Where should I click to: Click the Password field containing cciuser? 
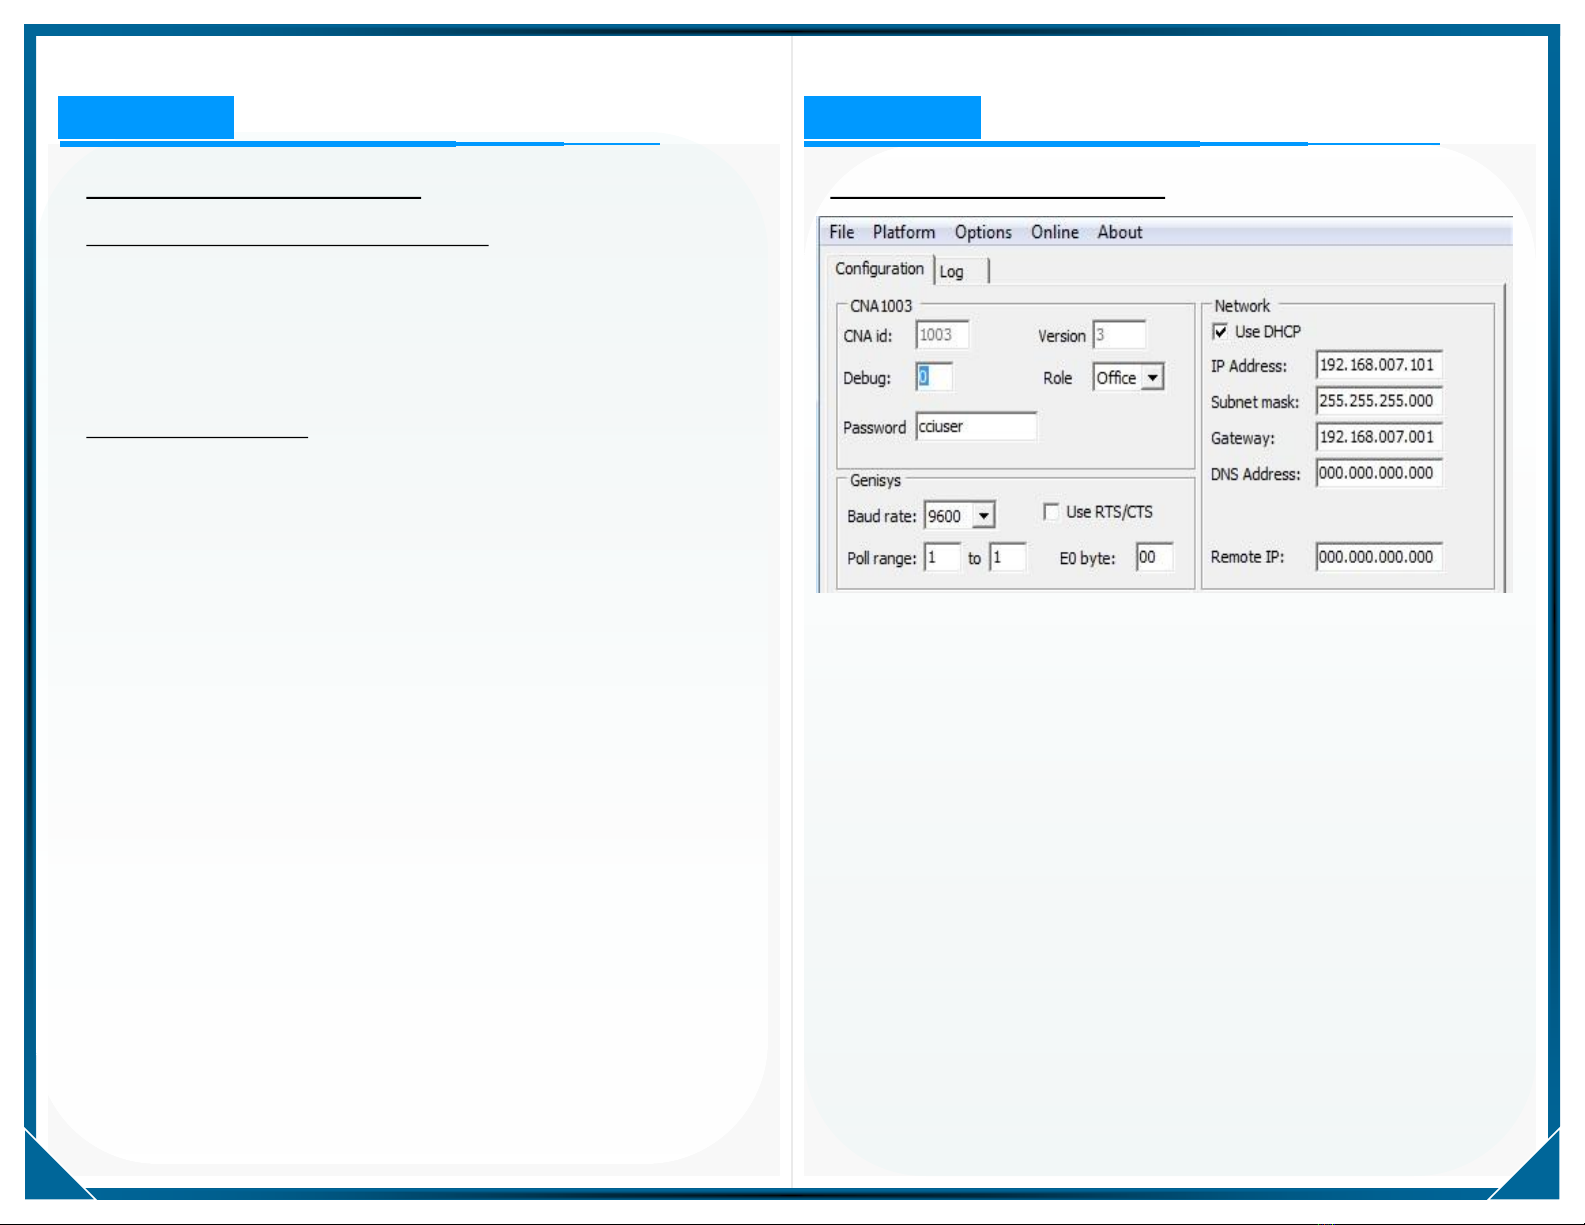click(976, 426)
